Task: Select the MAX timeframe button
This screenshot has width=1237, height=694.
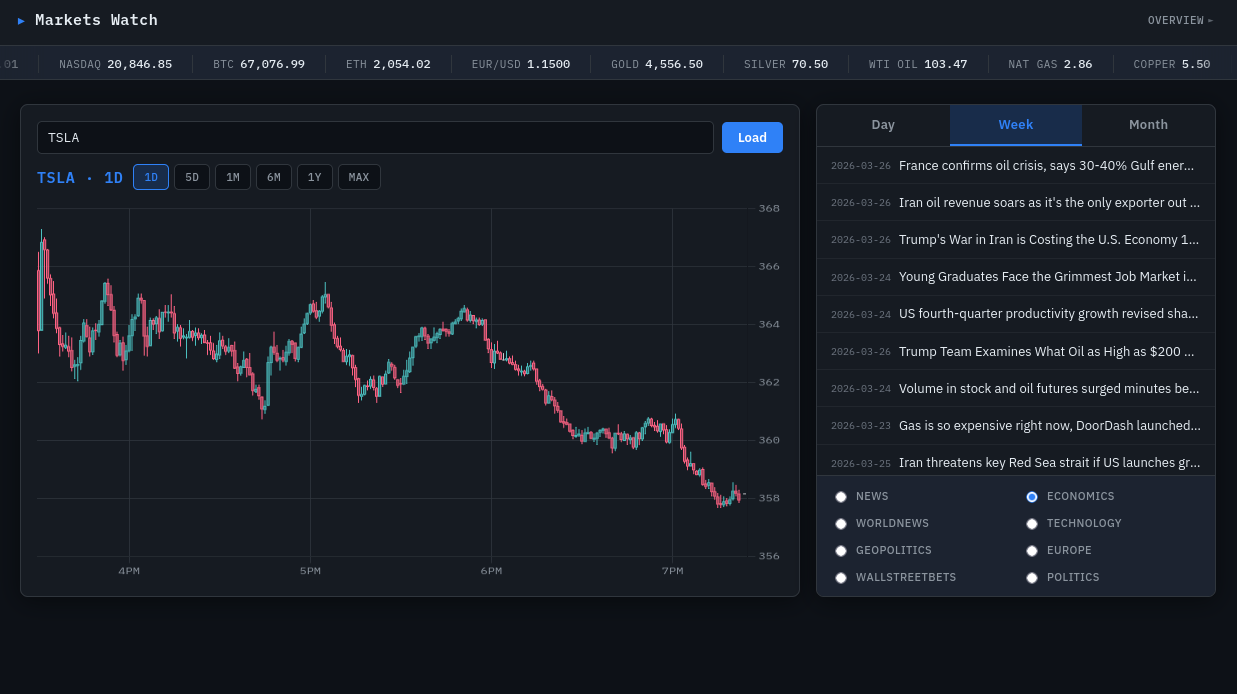Action: [x=359, y=177]
